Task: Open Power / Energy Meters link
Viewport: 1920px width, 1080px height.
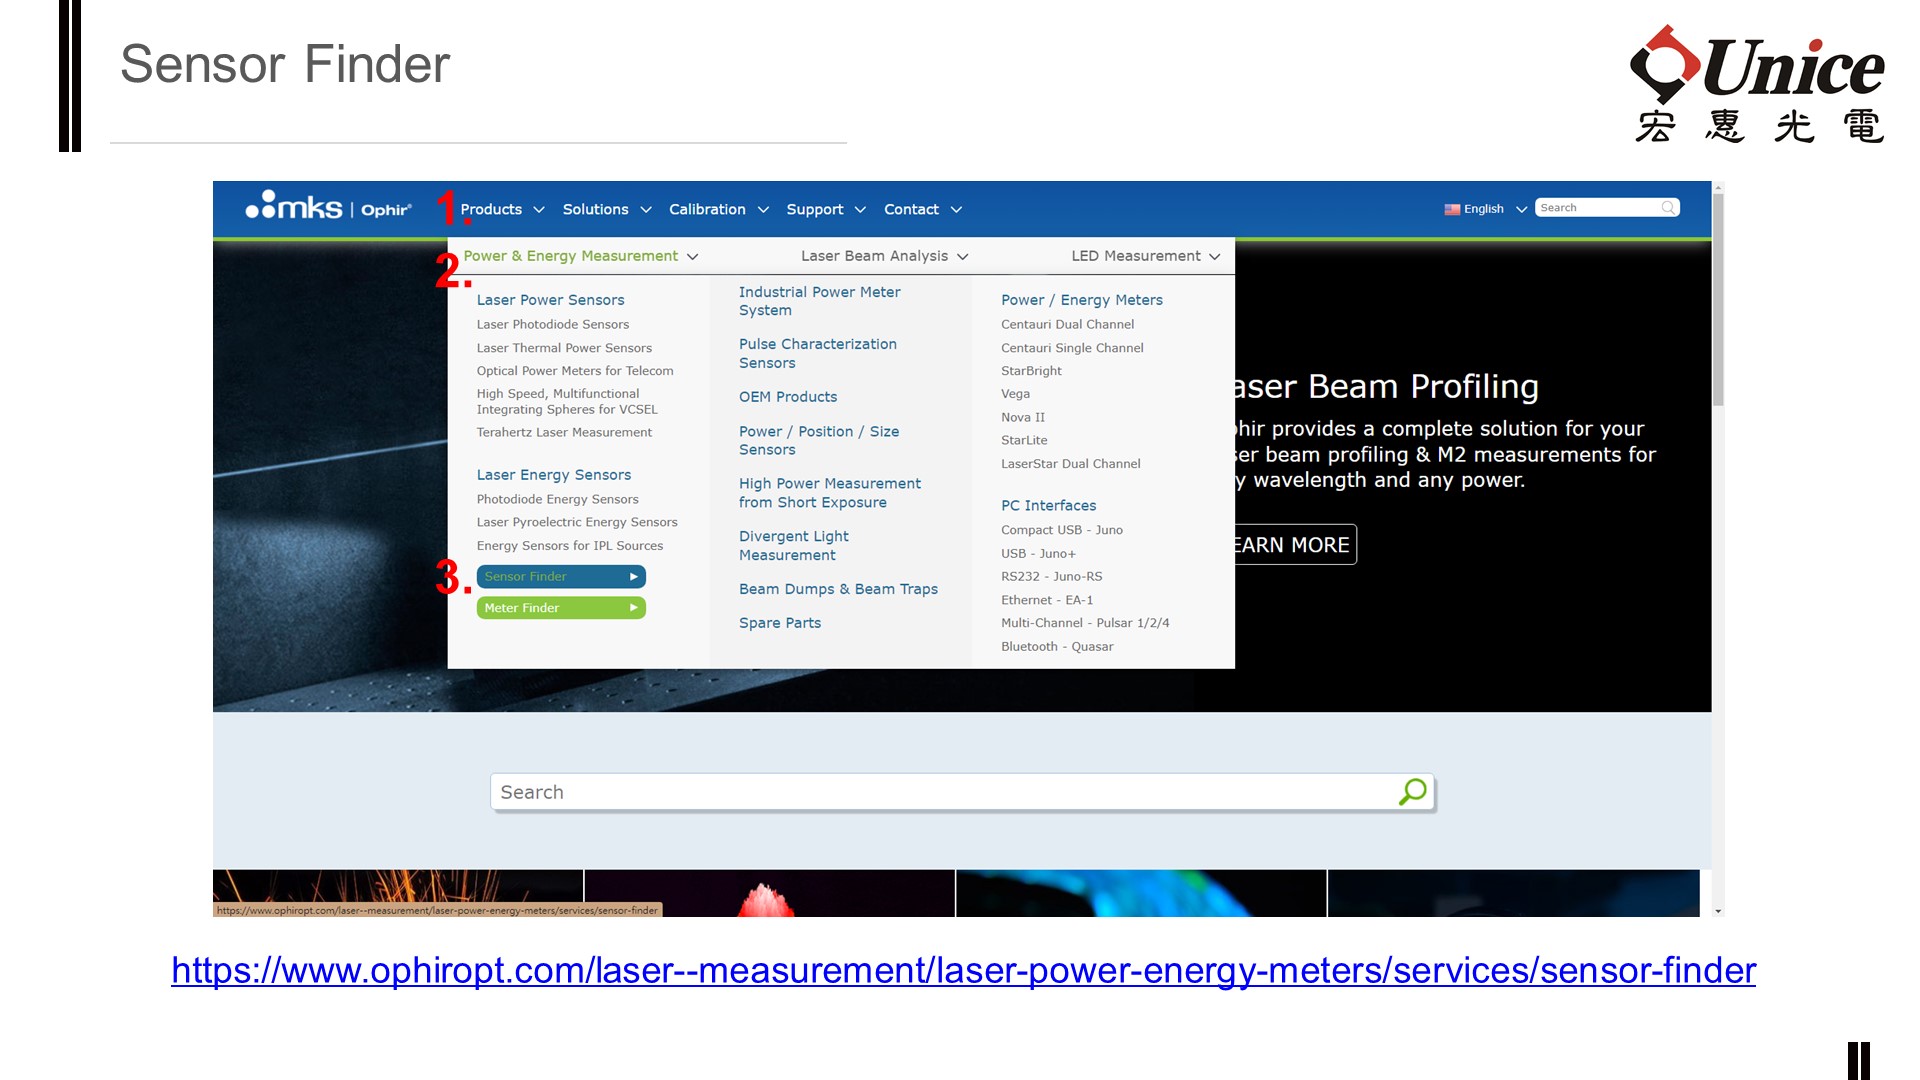Action: coord(1082,300)
